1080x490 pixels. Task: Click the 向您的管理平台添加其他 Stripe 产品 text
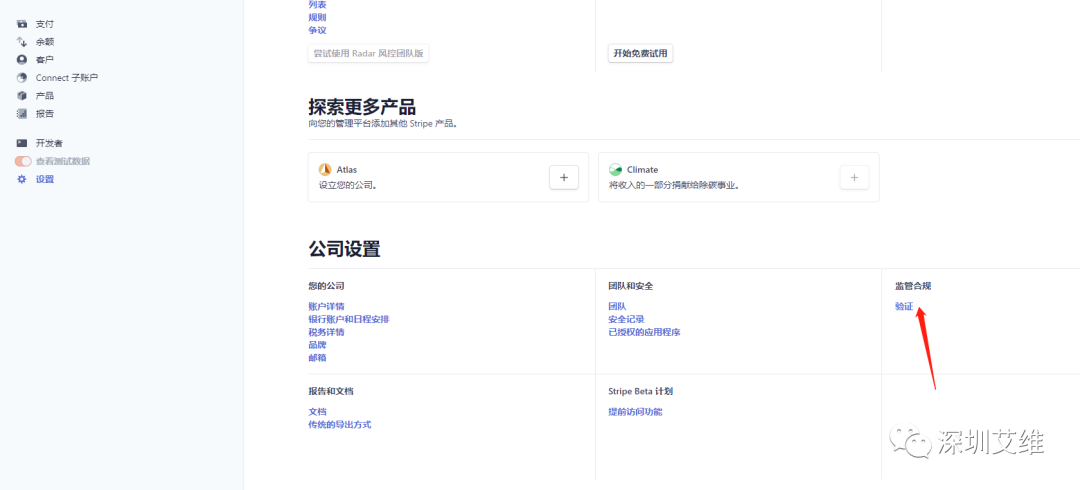383,124
